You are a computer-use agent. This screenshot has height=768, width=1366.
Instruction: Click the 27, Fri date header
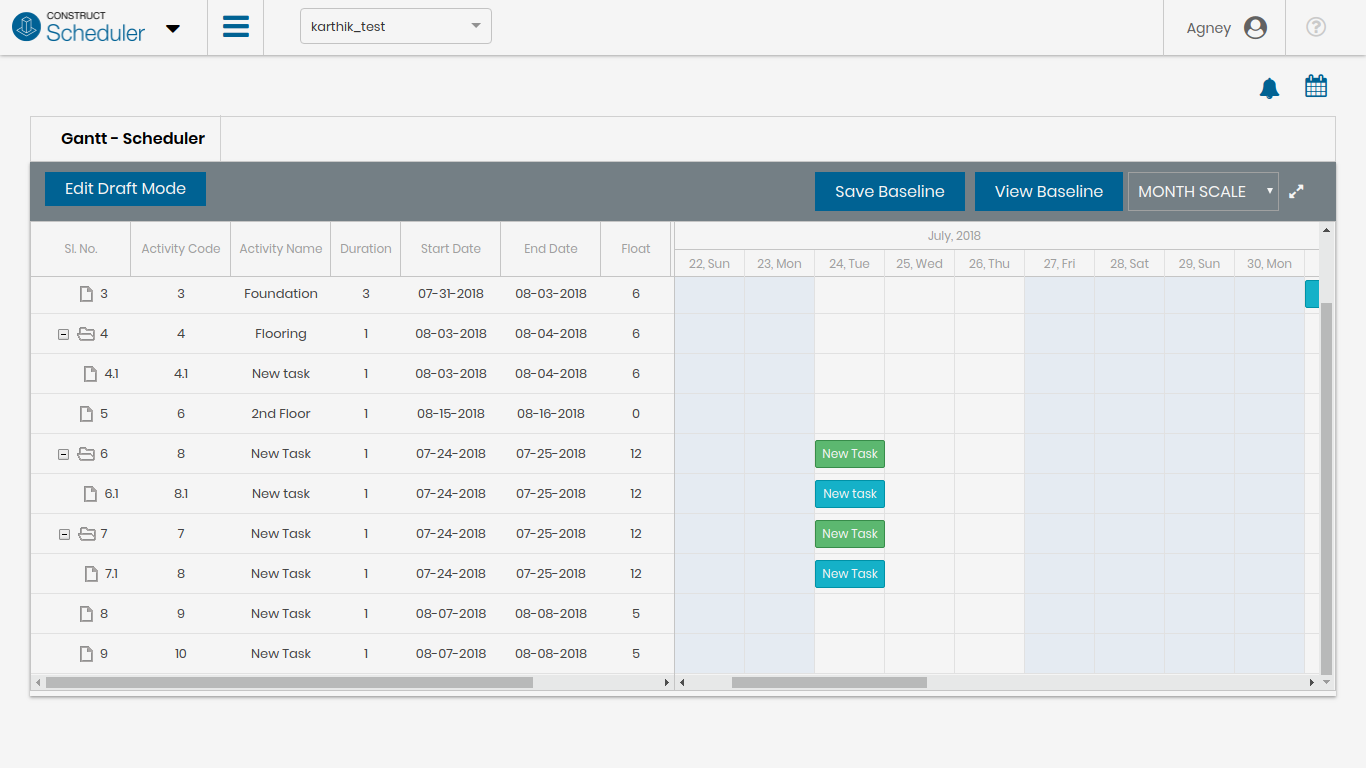1060,264
